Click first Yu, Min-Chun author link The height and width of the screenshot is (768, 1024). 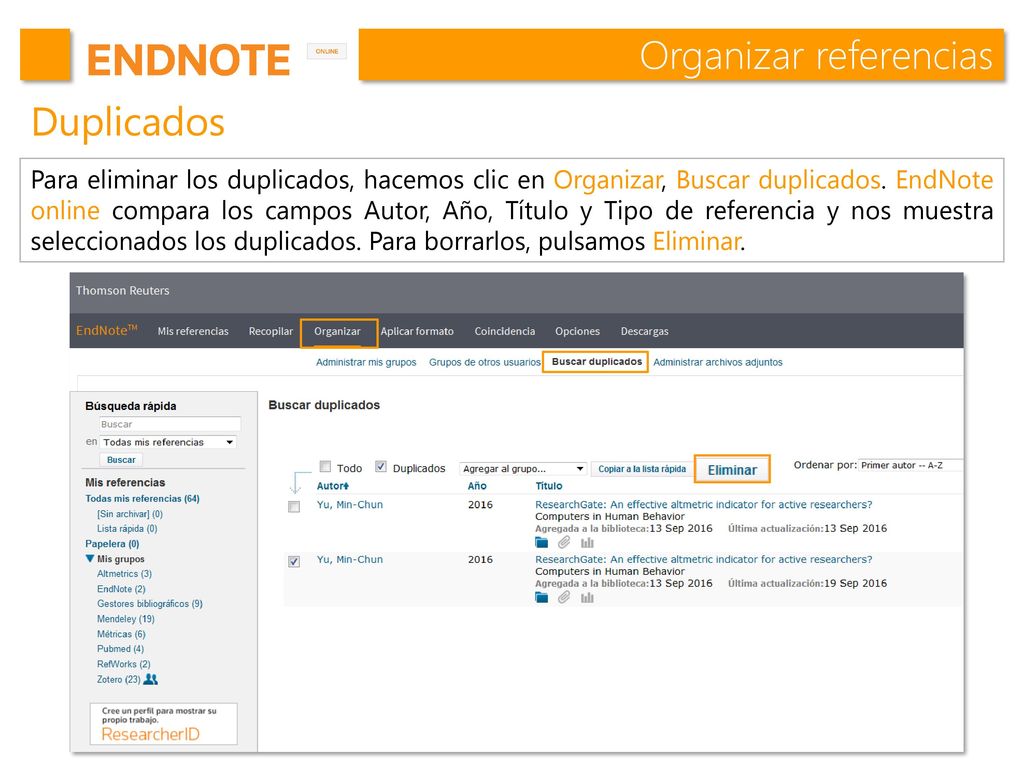point(350,504)
